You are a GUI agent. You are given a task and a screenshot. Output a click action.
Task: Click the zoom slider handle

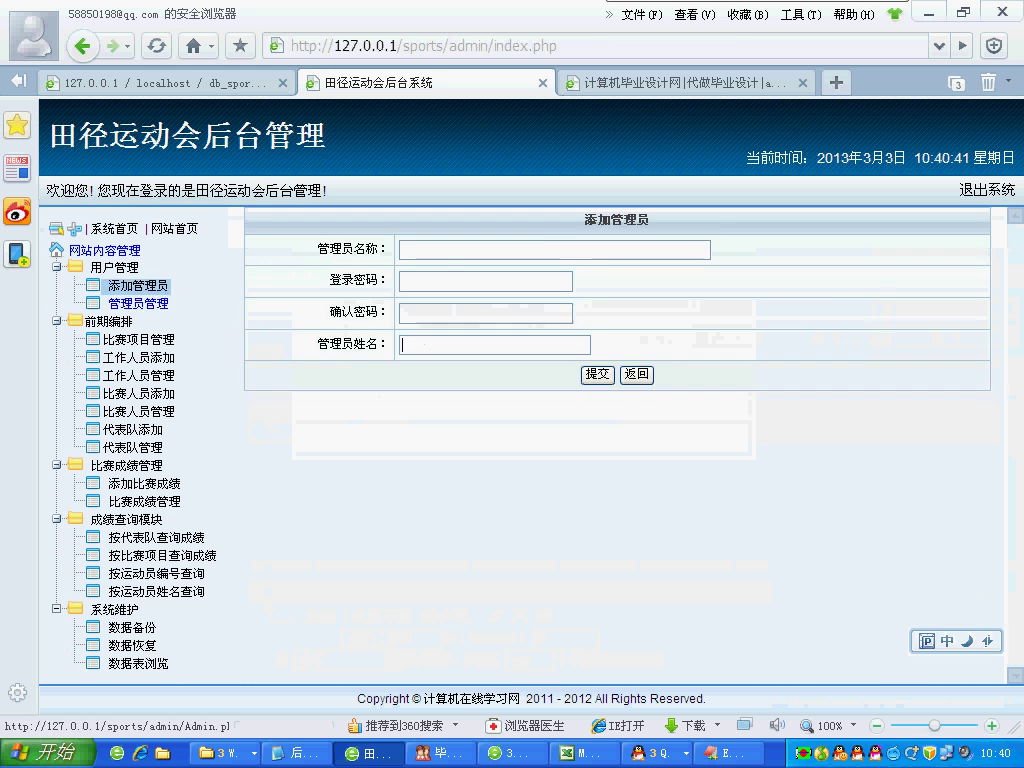[935, 726]
